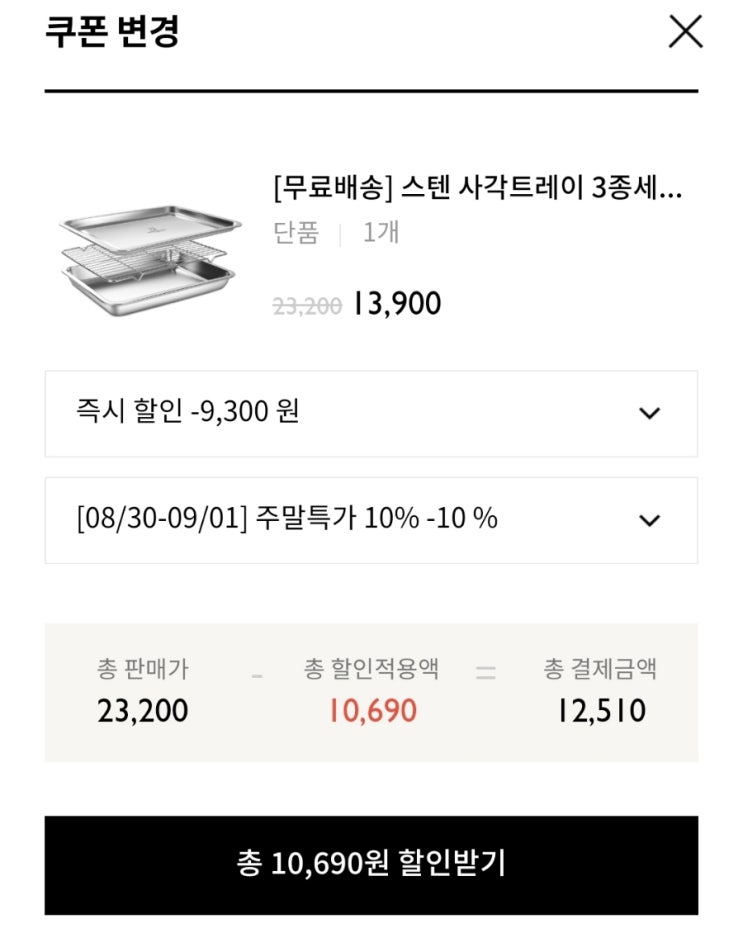743x933 pixels.
Task: Click the 총 판매가 label
Action: (142, 669)
